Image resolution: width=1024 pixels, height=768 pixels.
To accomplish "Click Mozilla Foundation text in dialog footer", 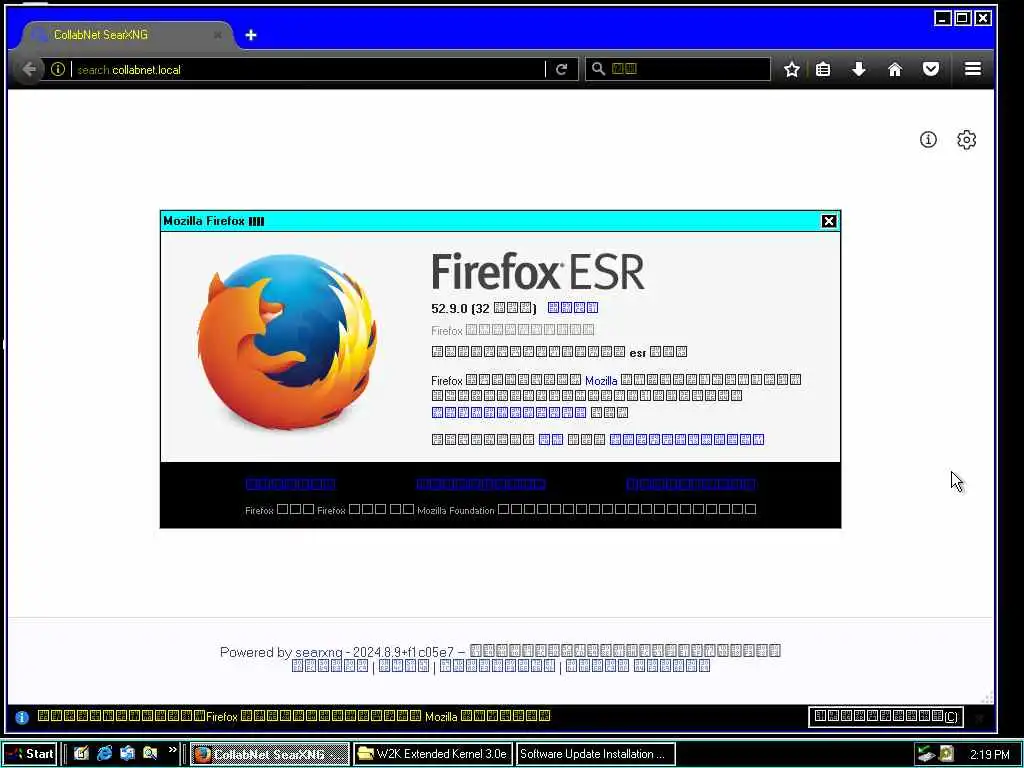I will pos(456,510).
